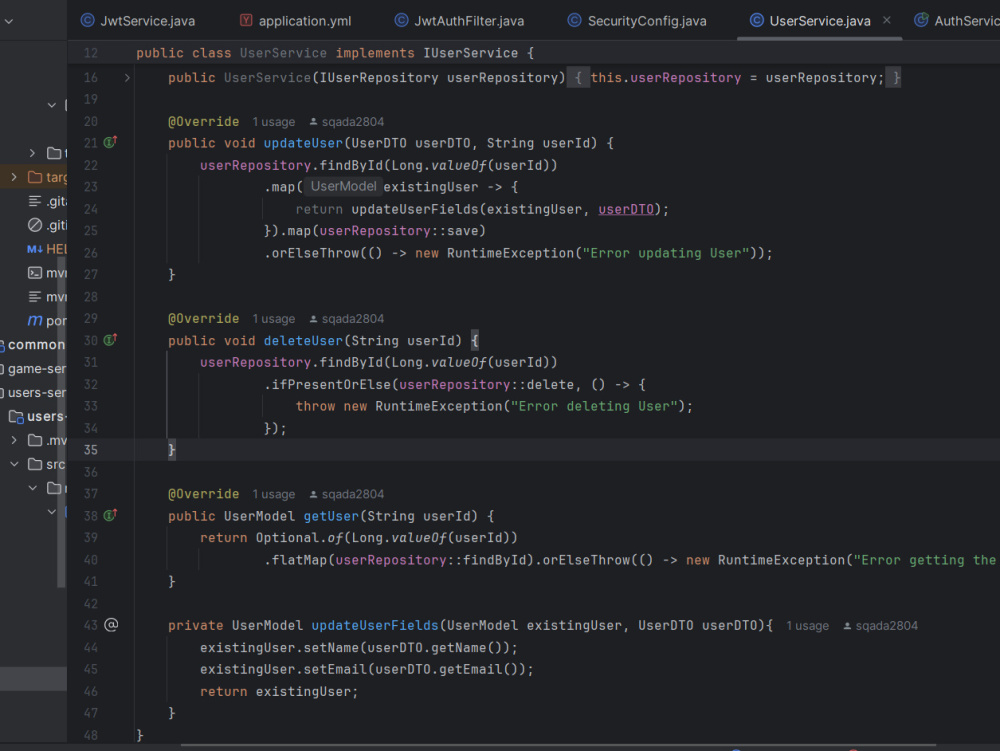Click the .gita text file icon
The image size is (1000, 751).
click(35, 201)
